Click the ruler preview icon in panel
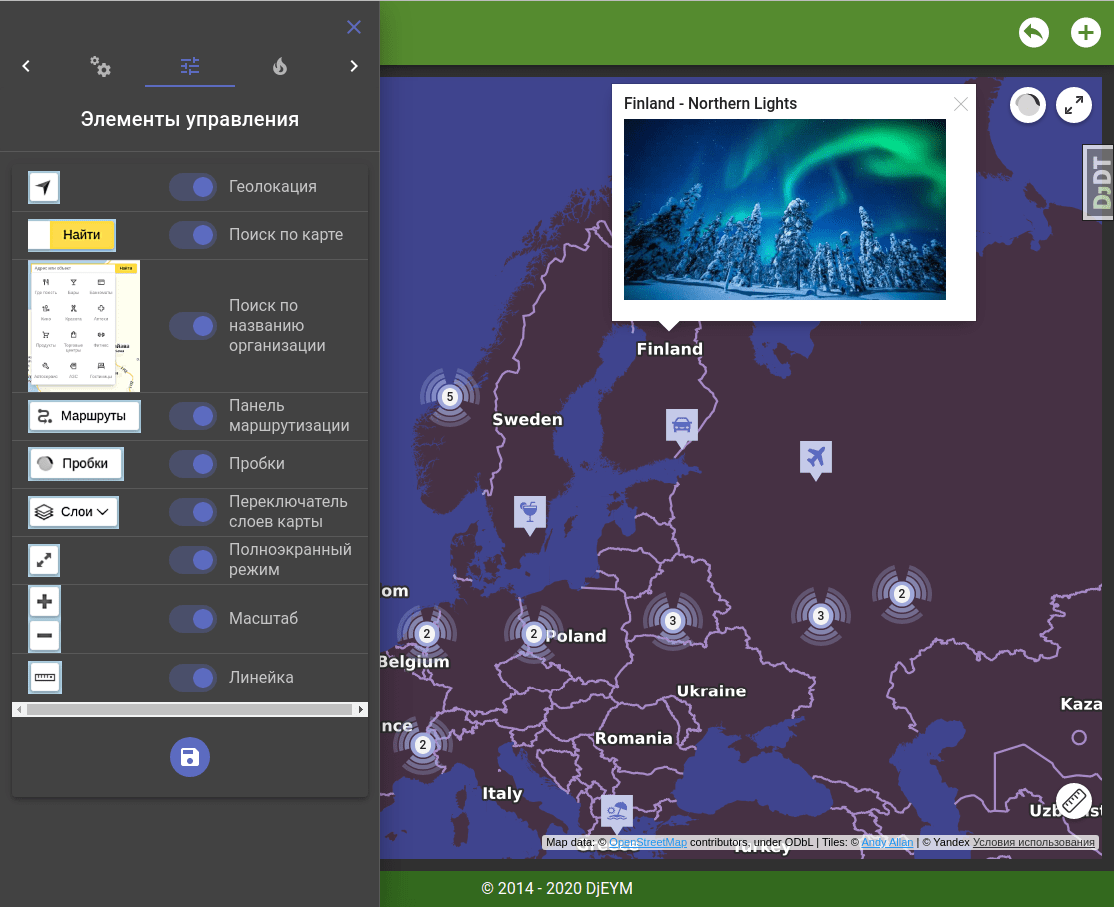The height and width of the screenshot is (907, 1114). (x=45, y=678)
